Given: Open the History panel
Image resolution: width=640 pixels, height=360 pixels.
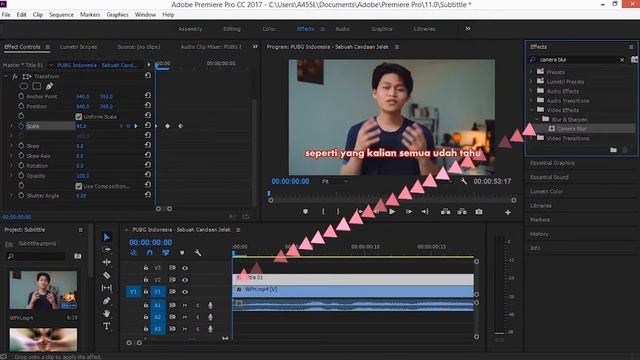Looking at the screenshot, I should [x=539, y=234].
